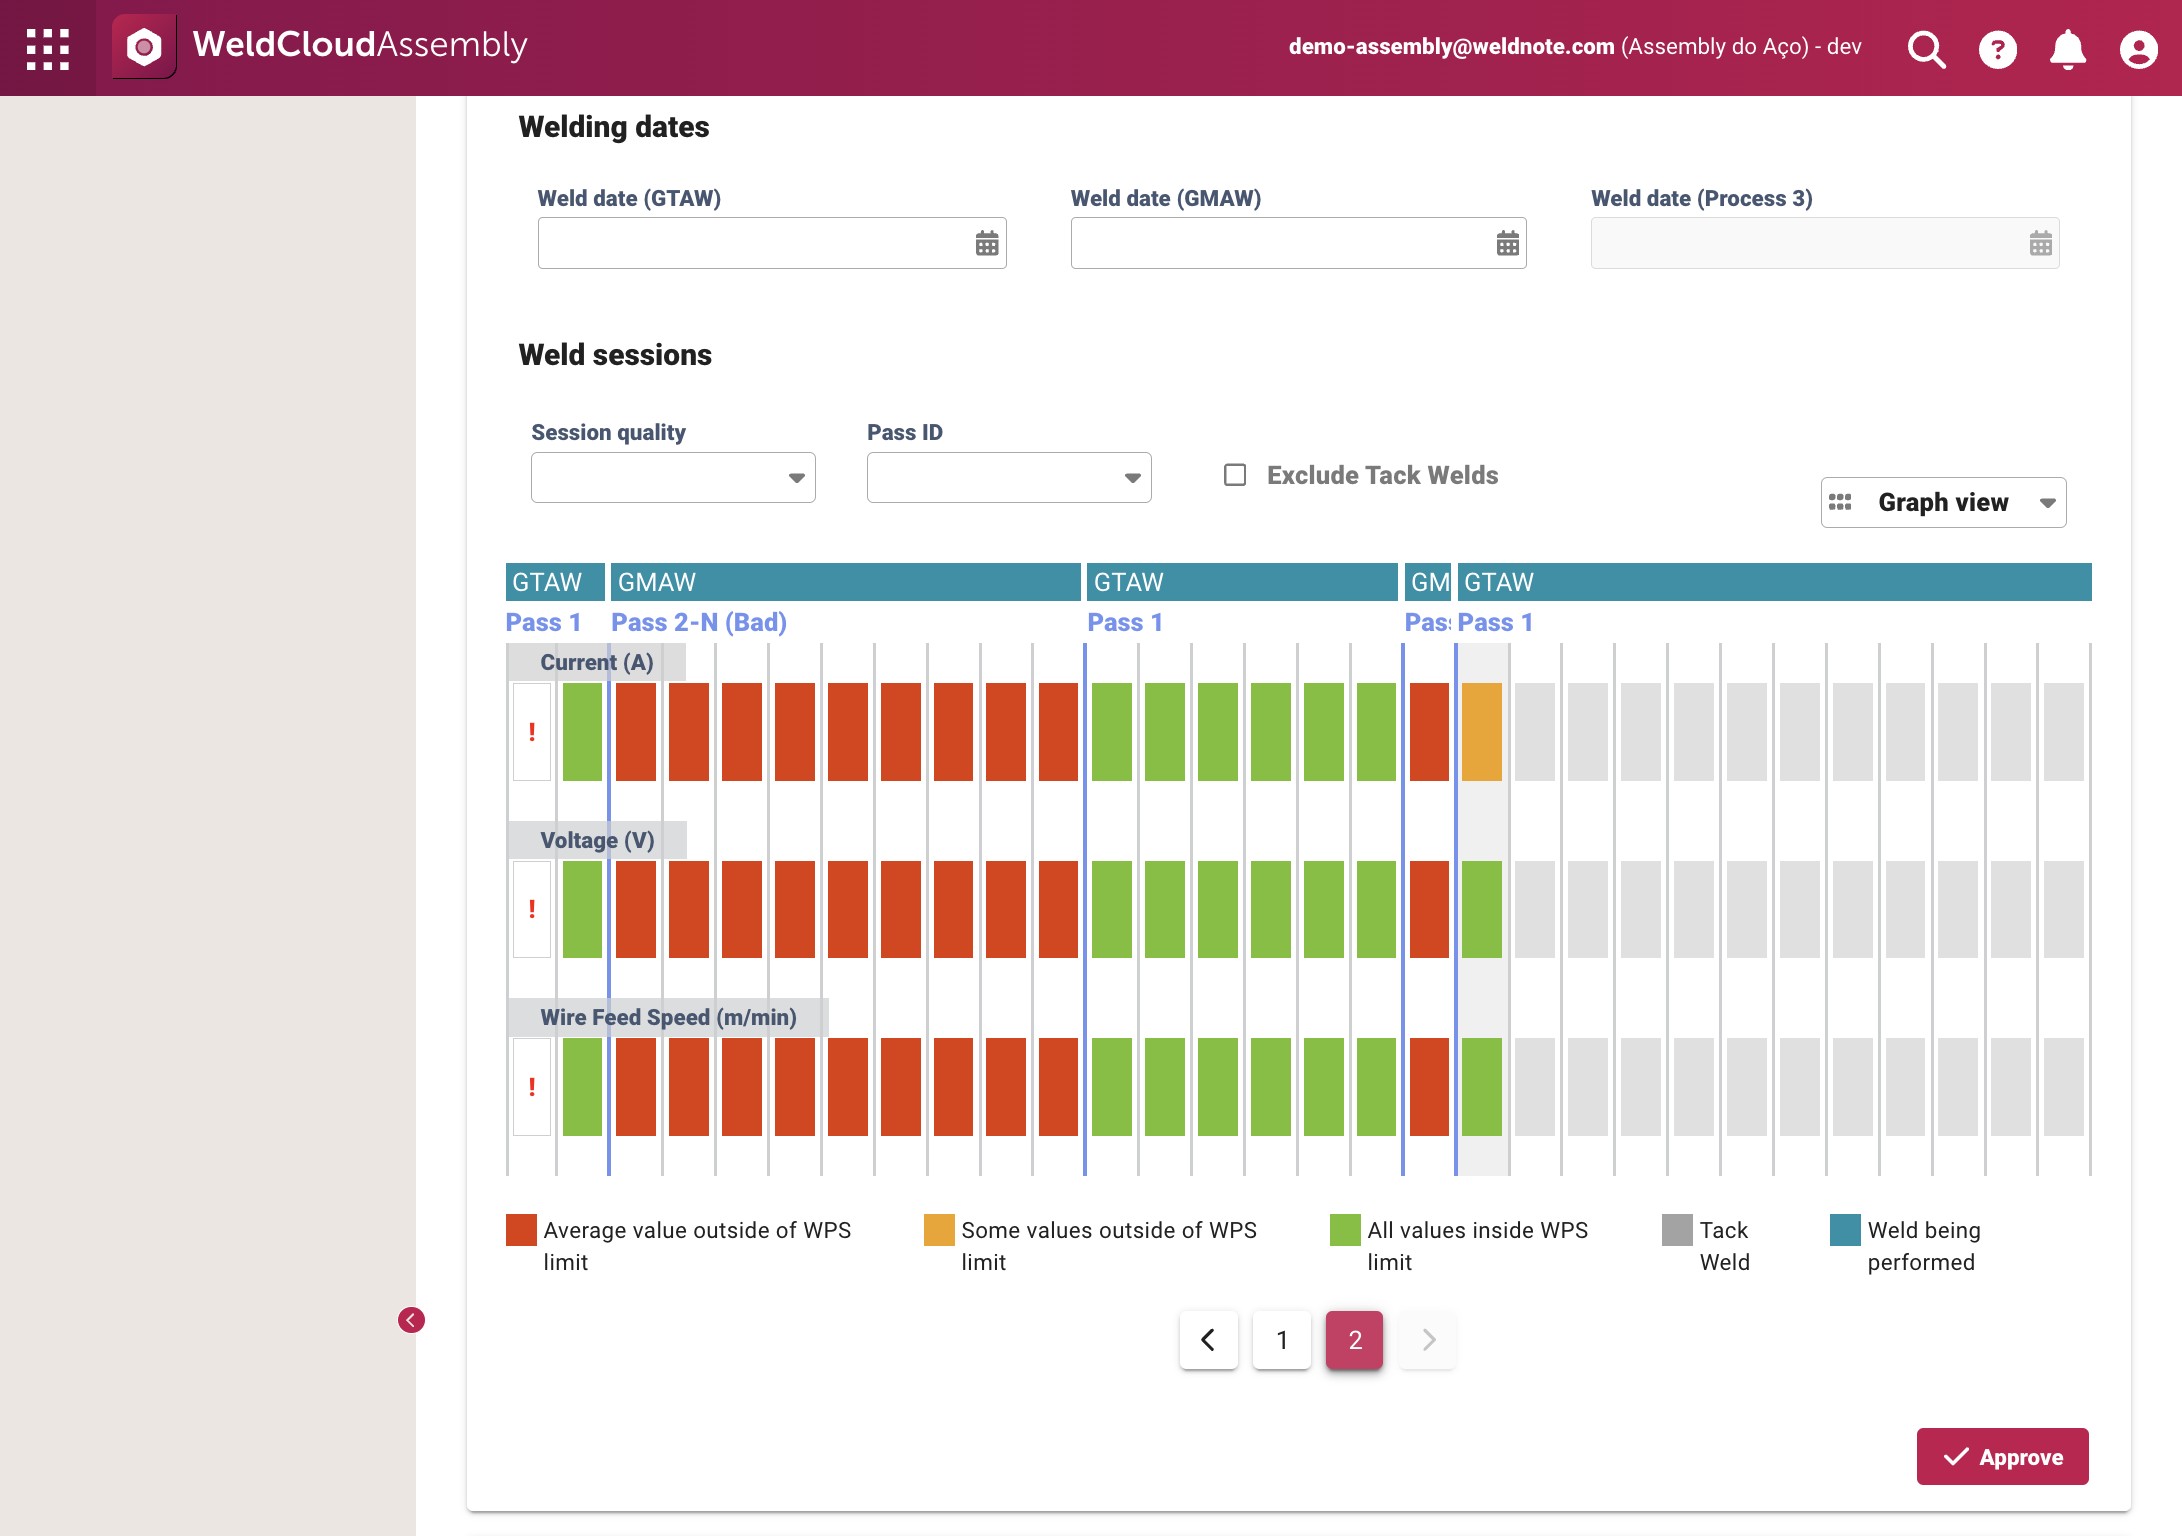Expand the Session quality dropdown
Viewport: 2182px width, 1536px height.
(x=673, y=478)
